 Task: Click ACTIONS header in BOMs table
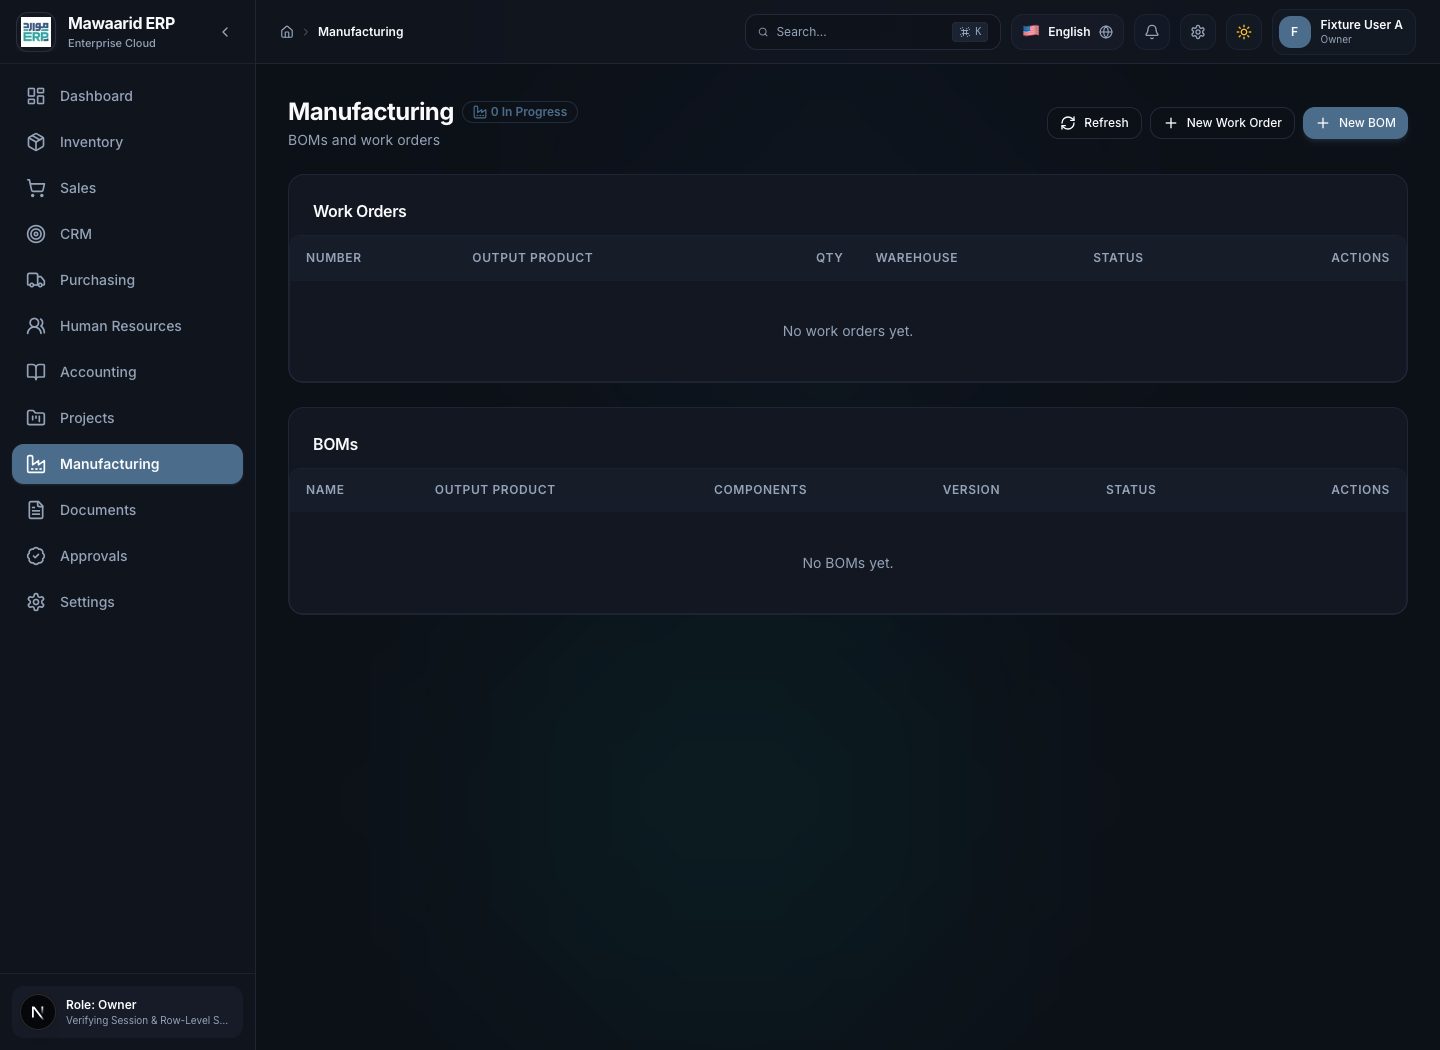pyautogui.click(x=1360, y=490)
